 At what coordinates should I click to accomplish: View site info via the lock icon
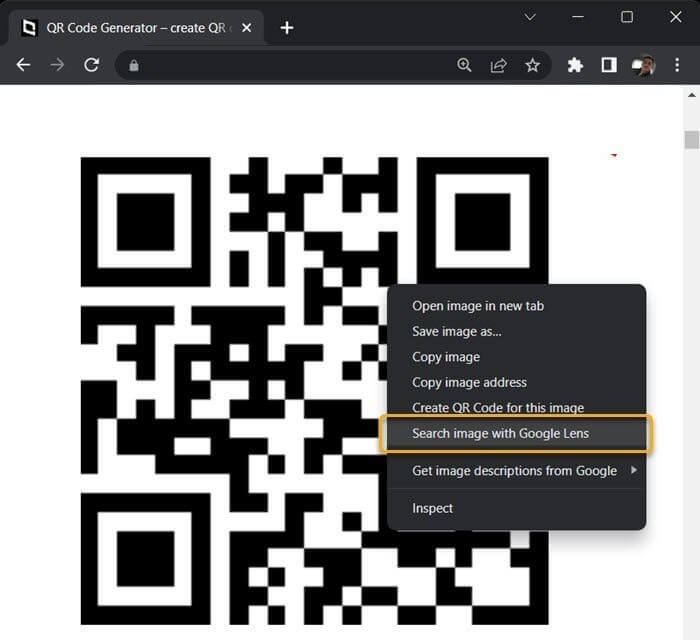(134, 66)
